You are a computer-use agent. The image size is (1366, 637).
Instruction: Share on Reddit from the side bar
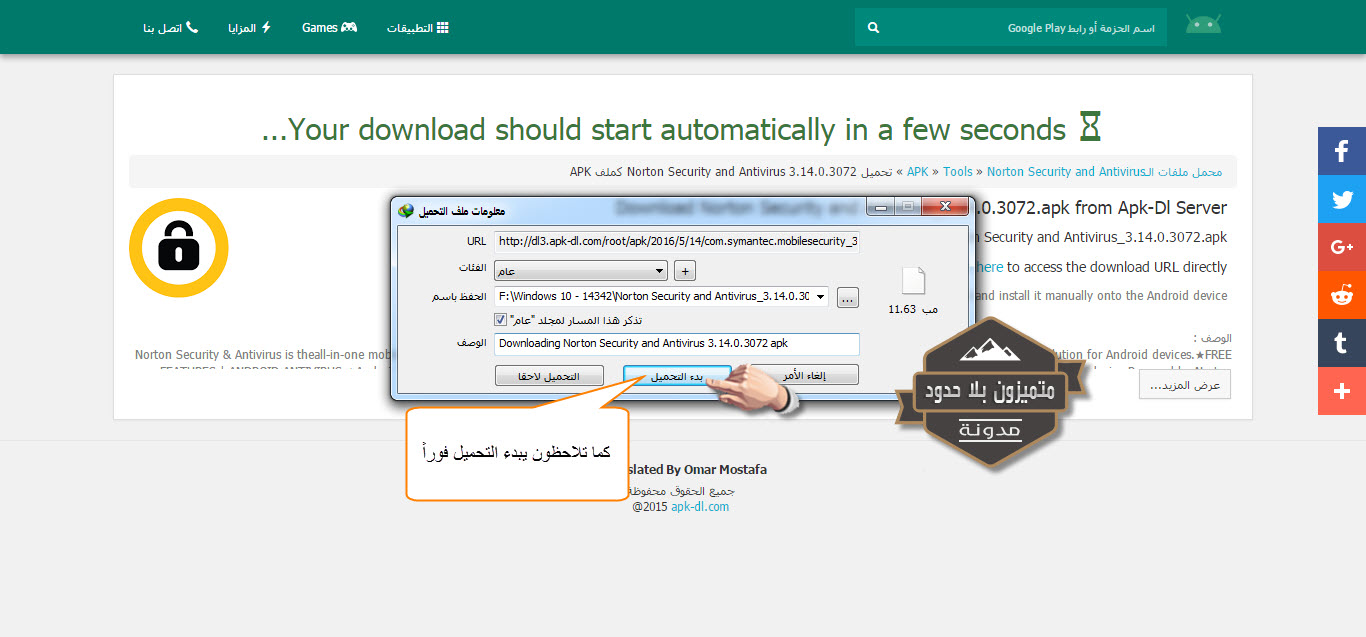(x=1342, y=295)
